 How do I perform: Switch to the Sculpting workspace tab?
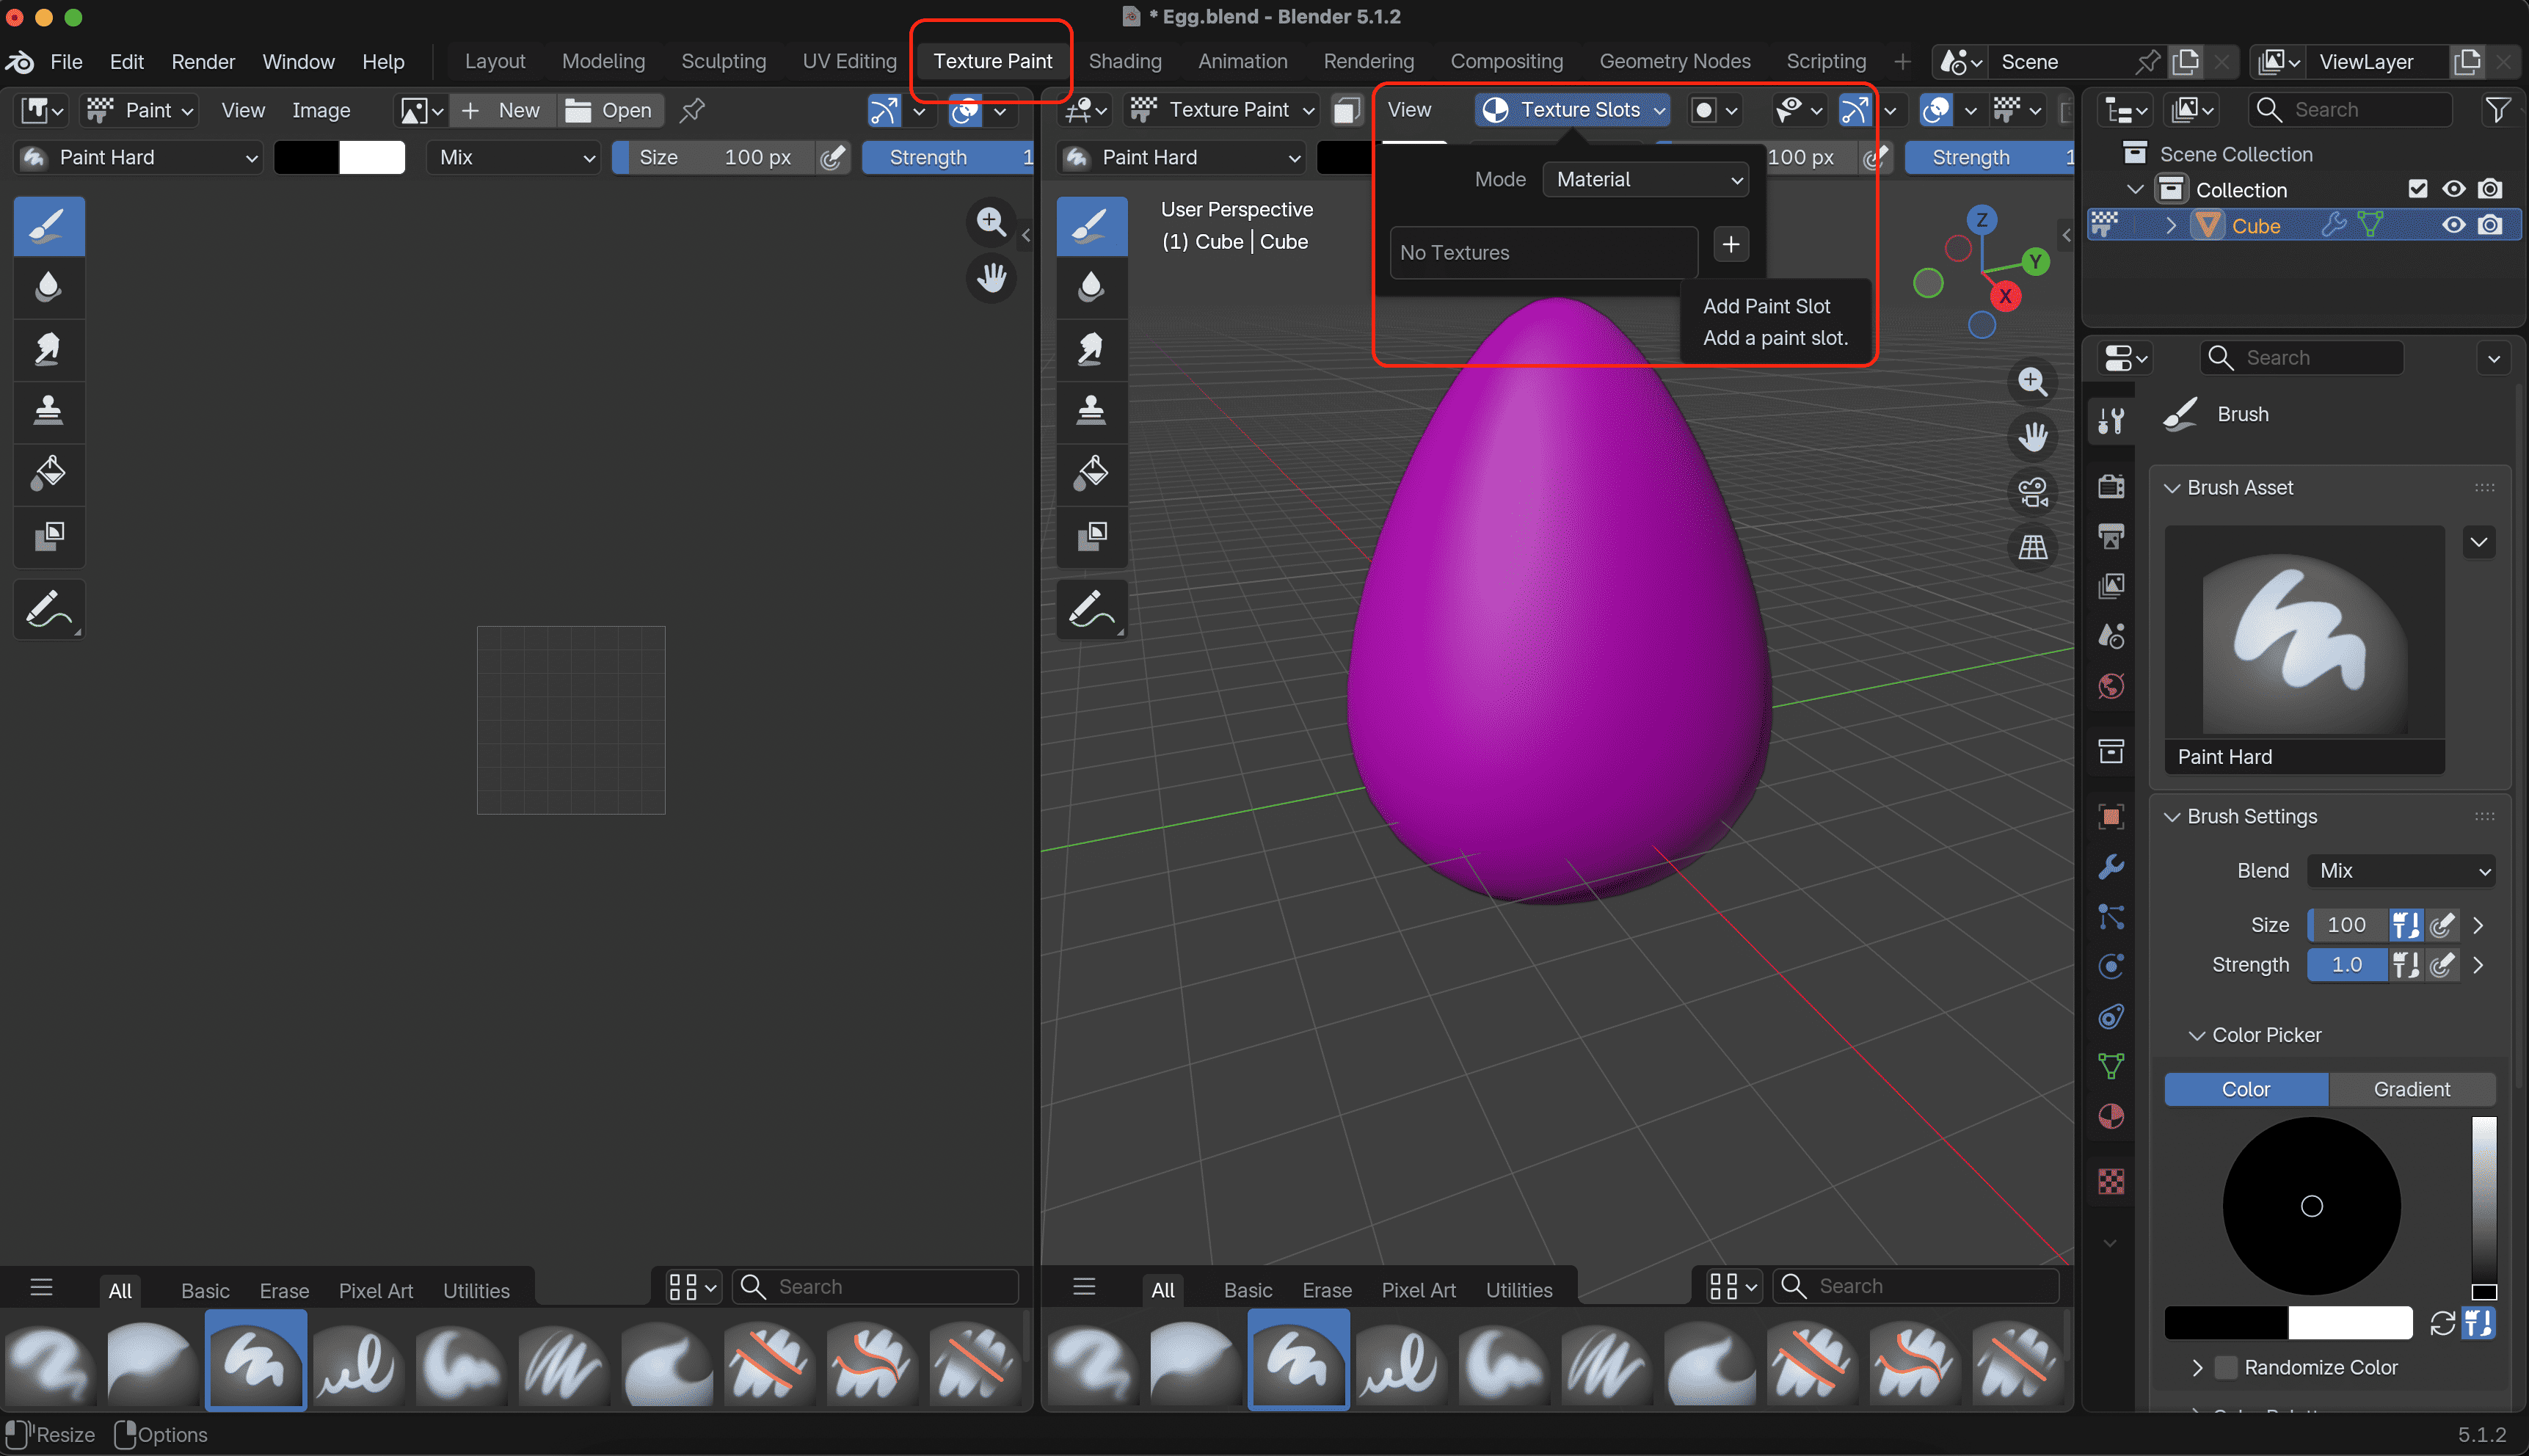pos(724,62)
